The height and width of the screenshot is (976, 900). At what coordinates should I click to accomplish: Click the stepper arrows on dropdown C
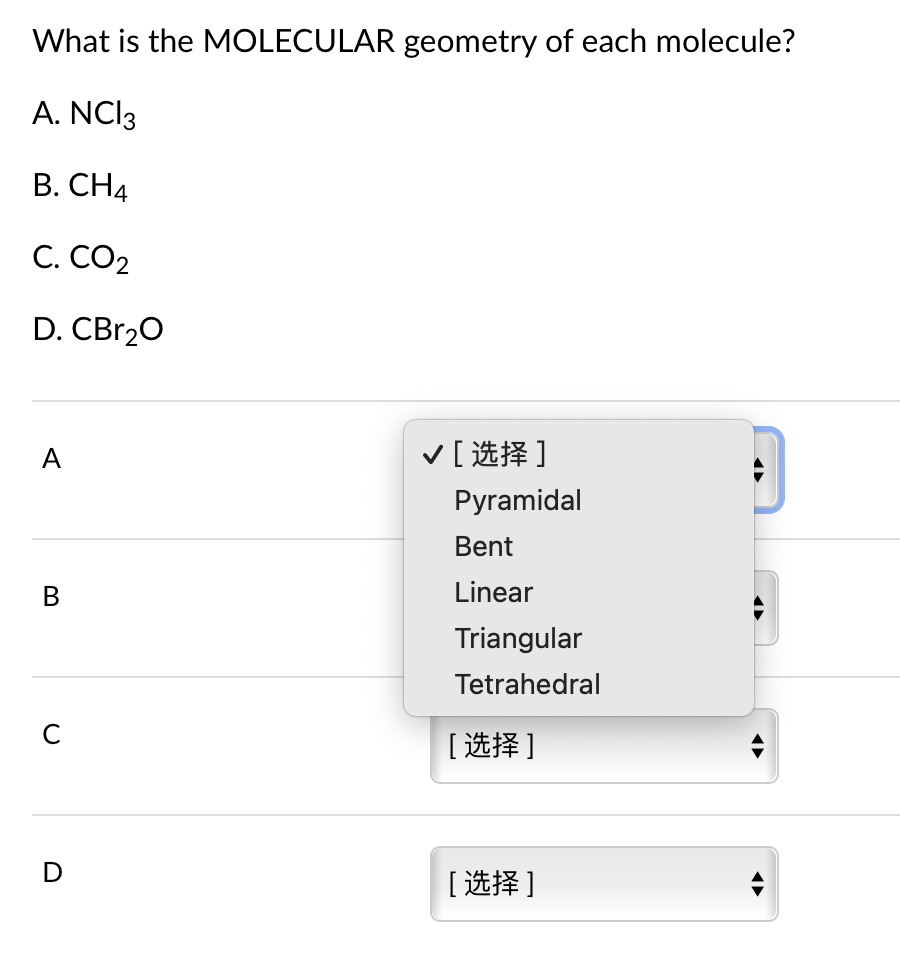click(x=758, y=745)
